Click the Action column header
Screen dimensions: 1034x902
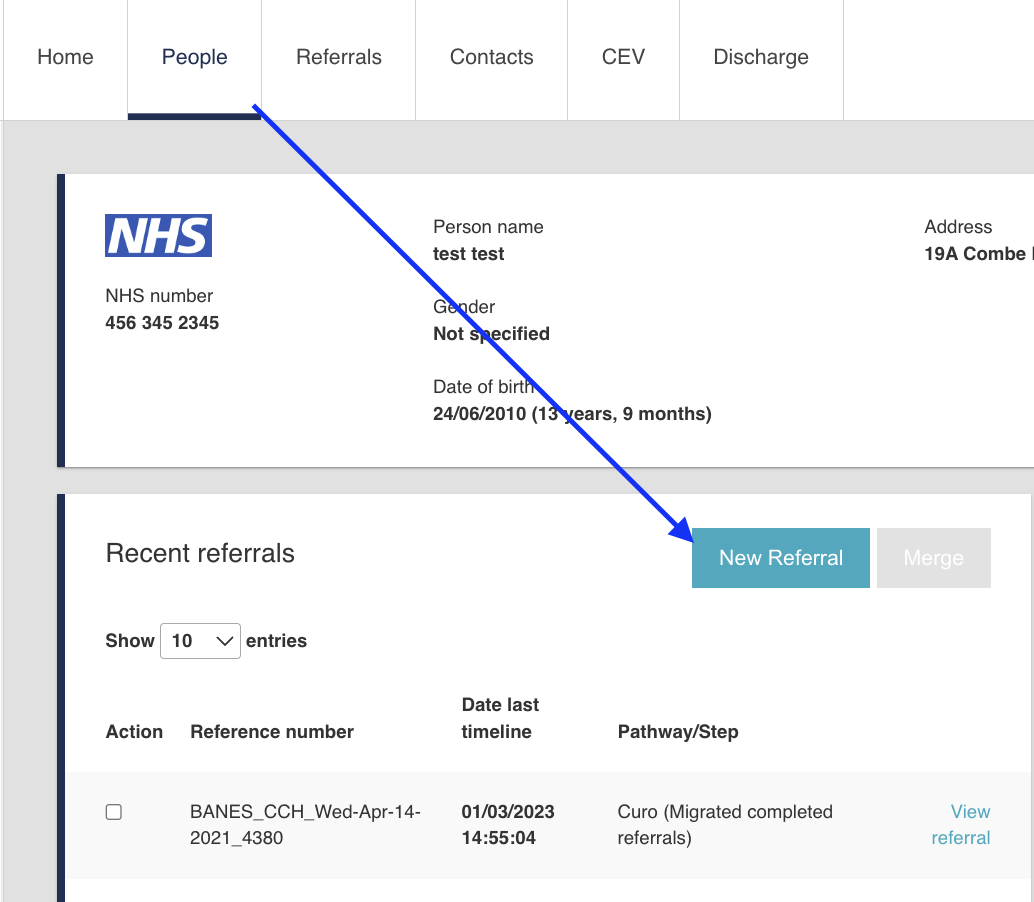click(x=134, y=732)
